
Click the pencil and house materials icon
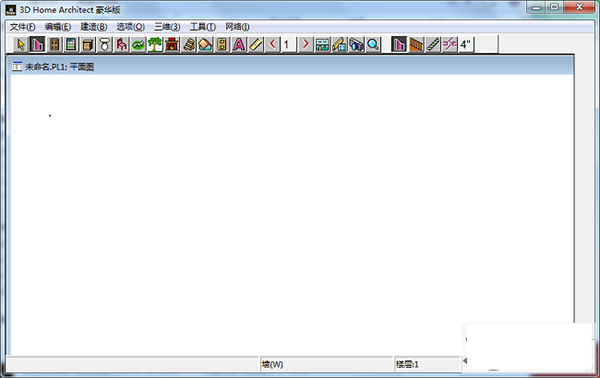pyautogui.click(x=339, y=45)
